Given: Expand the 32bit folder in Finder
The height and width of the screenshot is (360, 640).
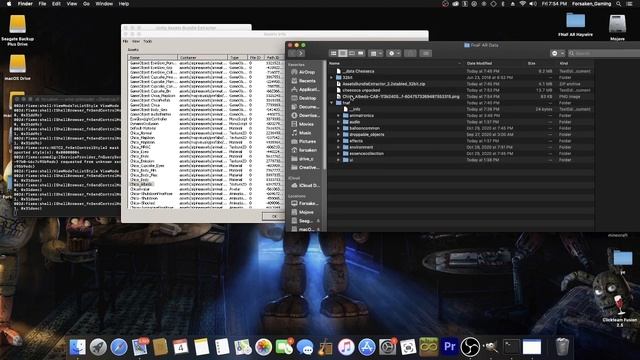Looking at the screenshot, I should pyautogui.click(x=332, y=78).
